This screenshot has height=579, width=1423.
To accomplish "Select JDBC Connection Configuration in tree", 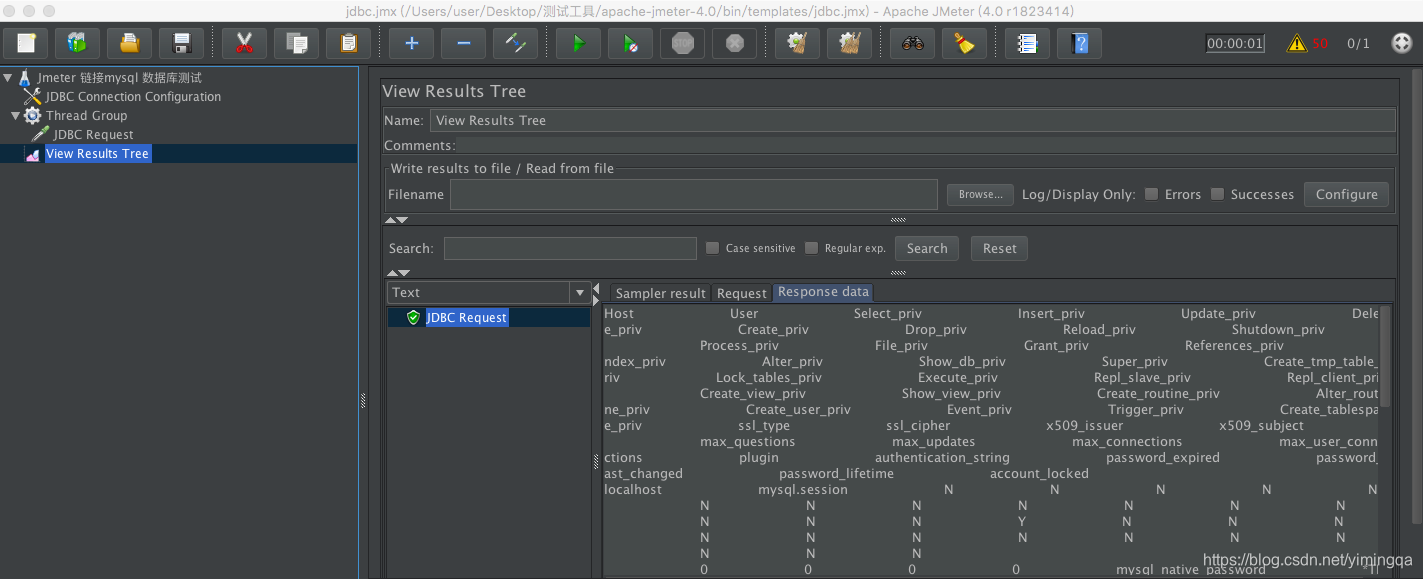I will tap(133, 97).
